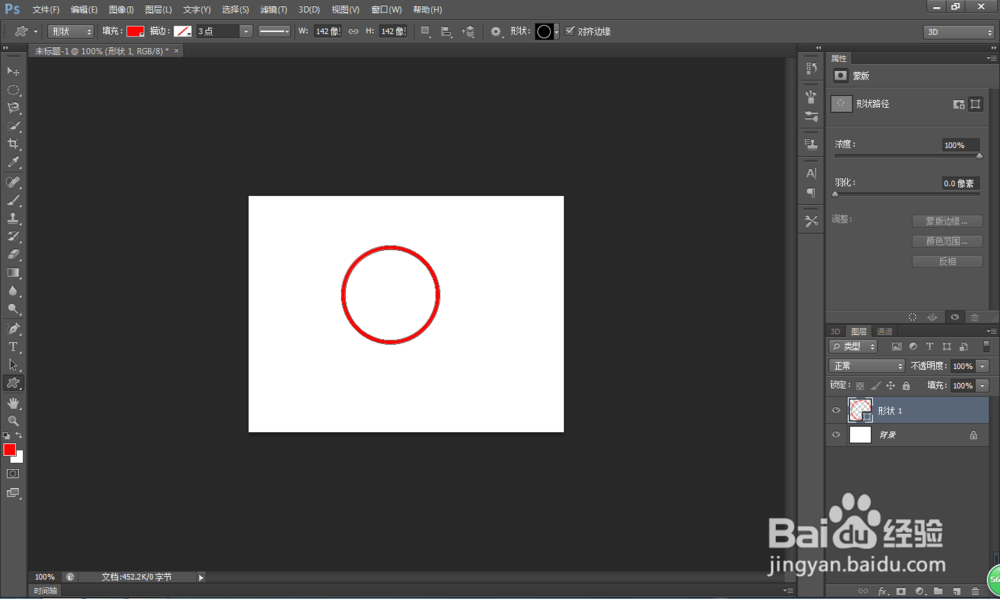Open the 不透明度 opacity dropdown arrow
The height and width of the screenshot is (599, 1000).
click(983, 366)
